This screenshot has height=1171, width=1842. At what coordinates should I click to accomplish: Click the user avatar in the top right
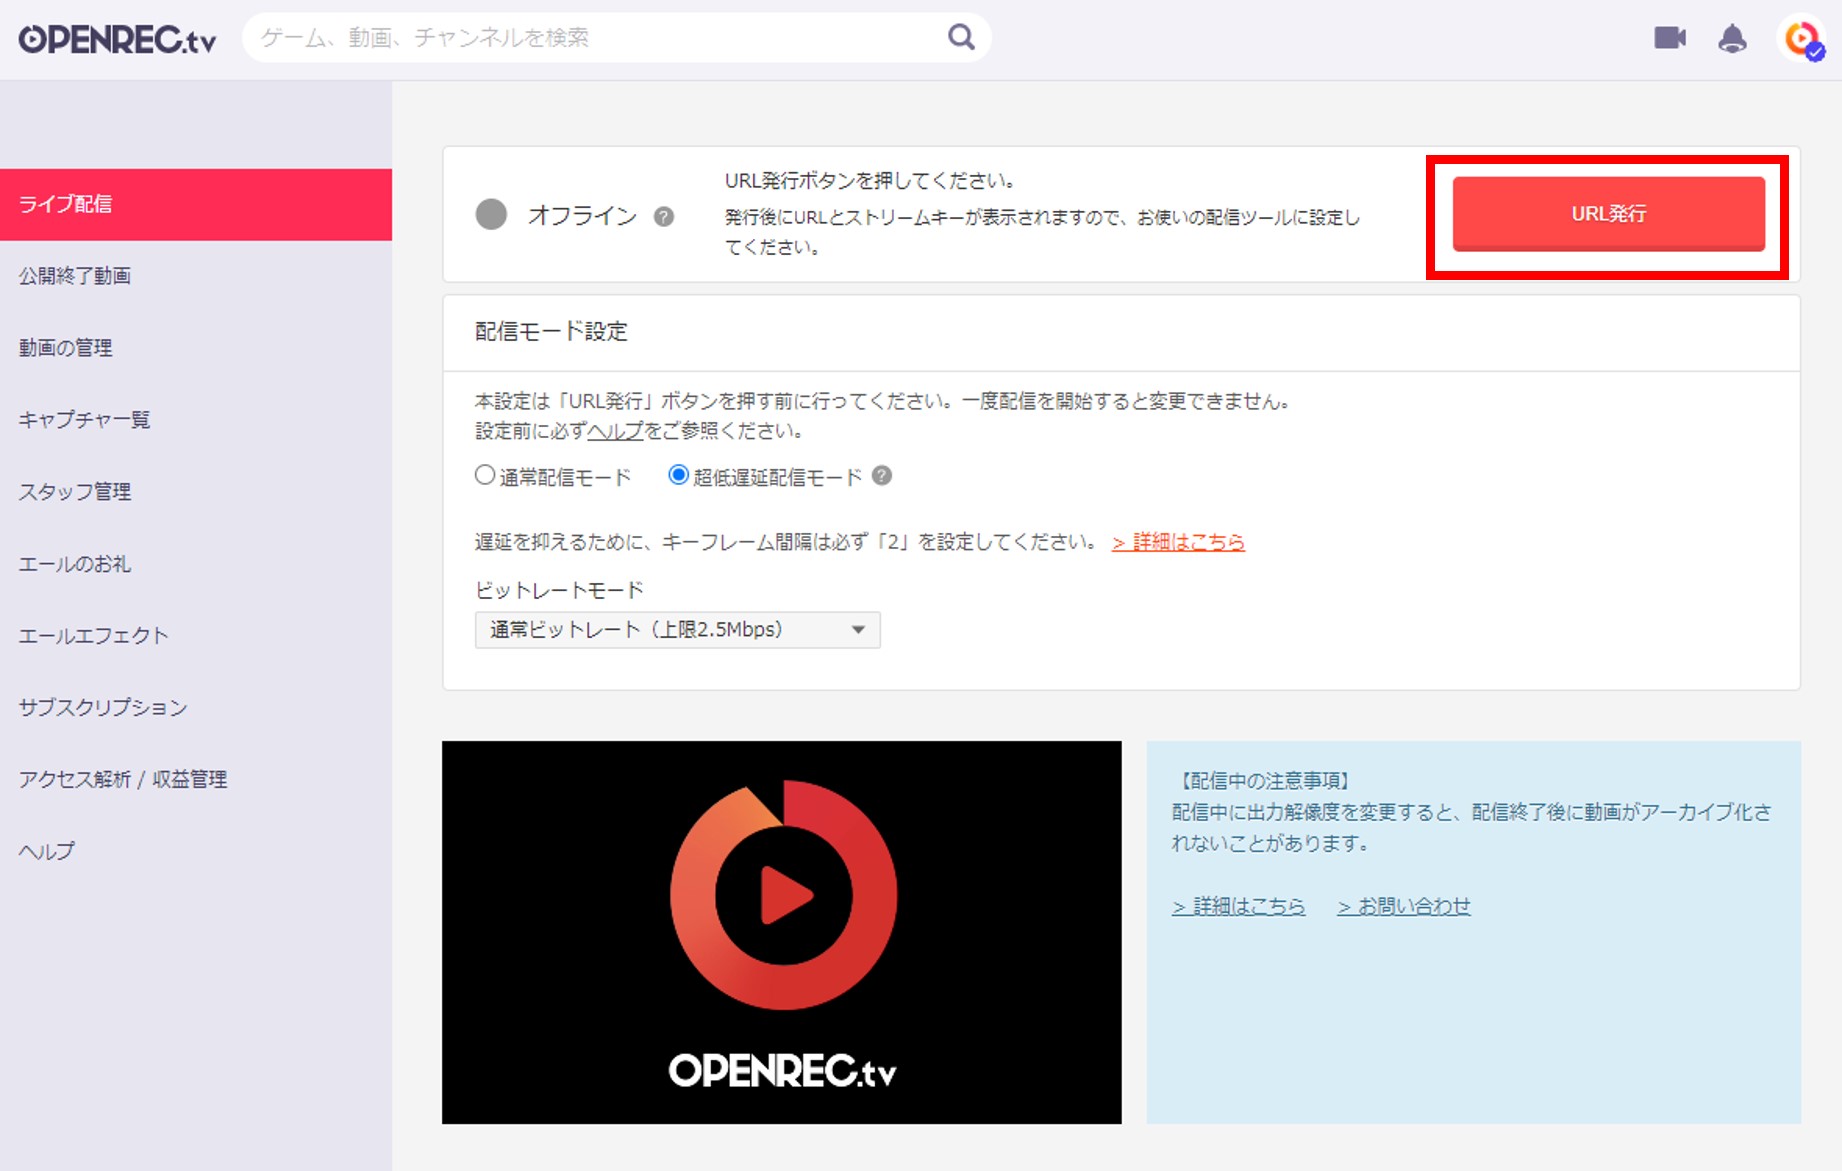(x=1802, y=39)
